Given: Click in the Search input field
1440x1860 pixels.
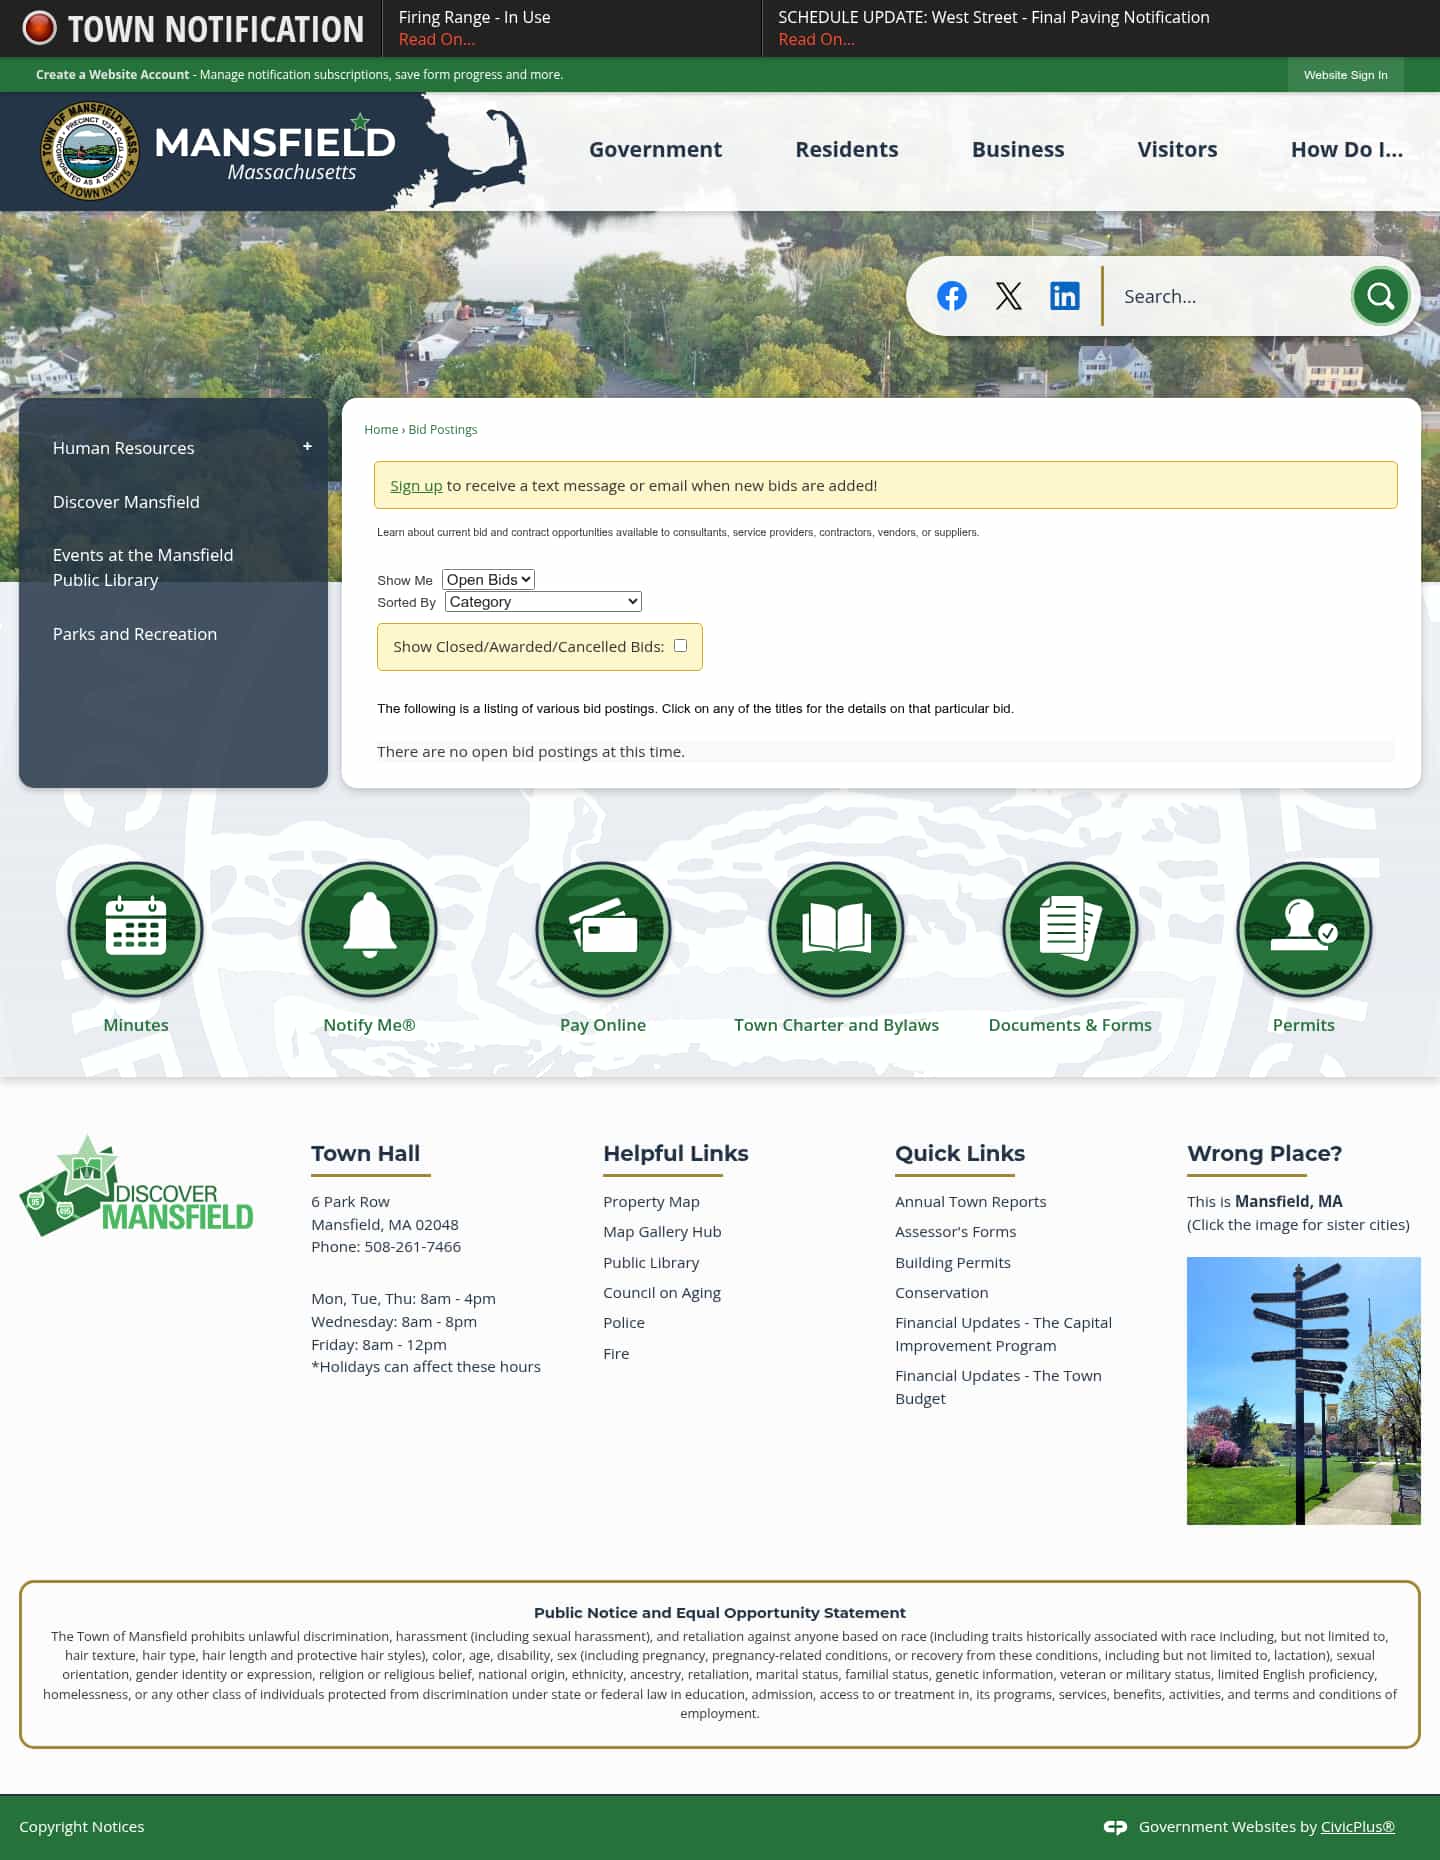Looking at the screenshot, I should 1230,296.
